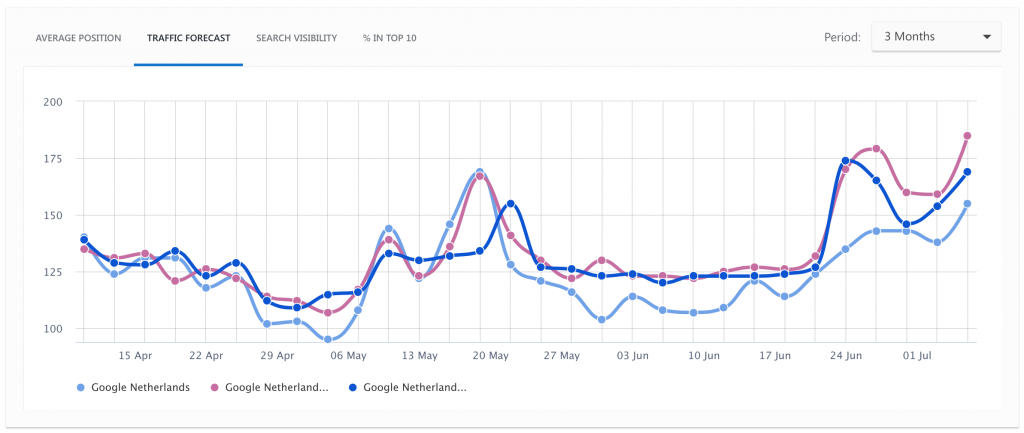The height and width of the screenshot is (433, 1024).
Task: Toggle the pink legend dot
Action: pos(217,387)
